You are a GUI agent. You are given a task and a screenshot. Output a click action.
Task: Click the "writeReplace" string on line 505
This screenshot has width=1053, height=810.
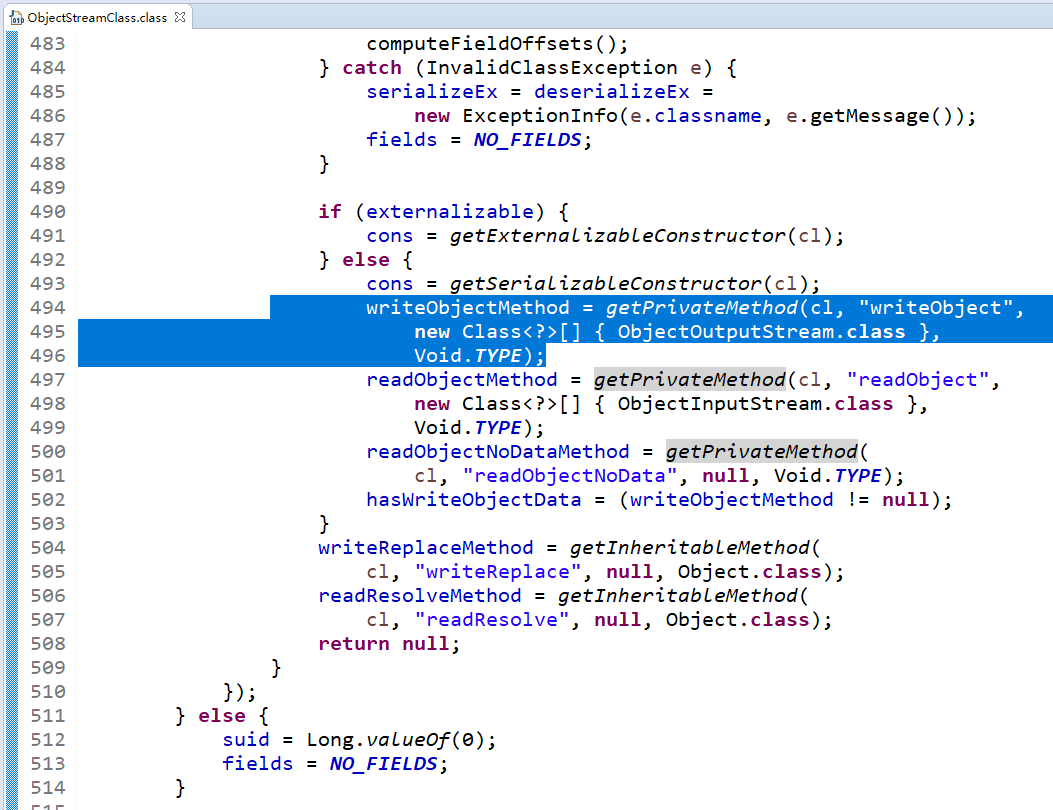point(498,572)
